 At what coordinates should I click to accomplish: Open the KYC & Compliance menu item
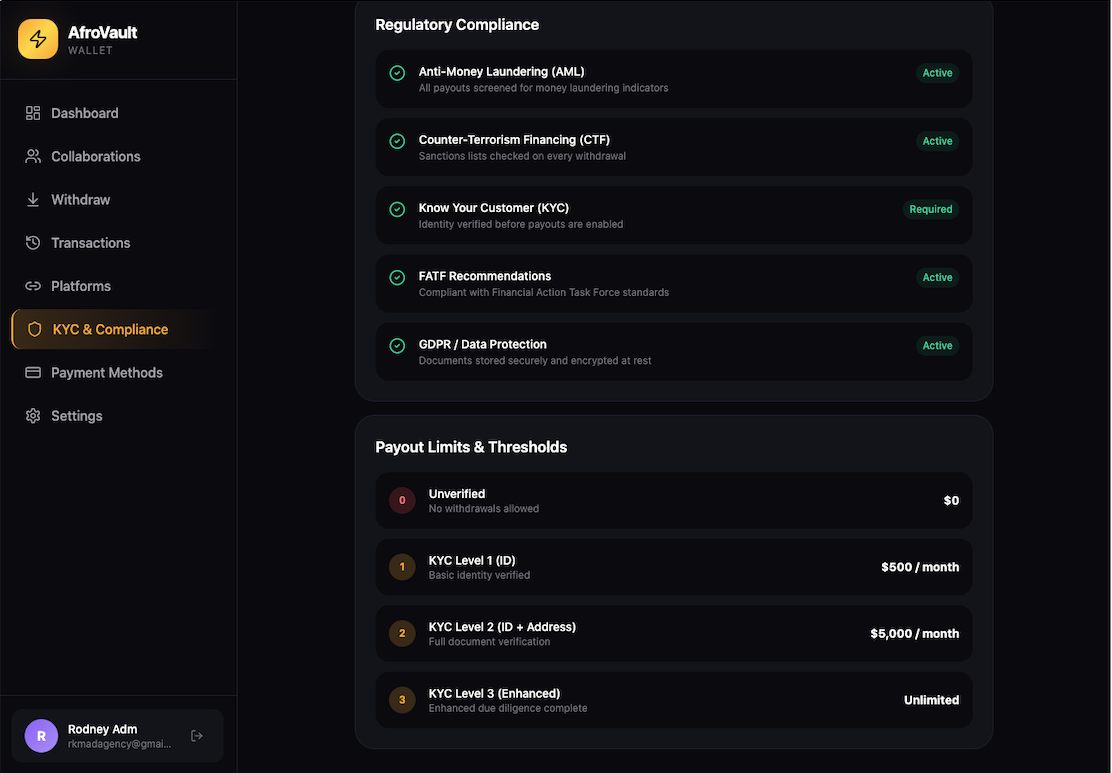coord(110,329)
